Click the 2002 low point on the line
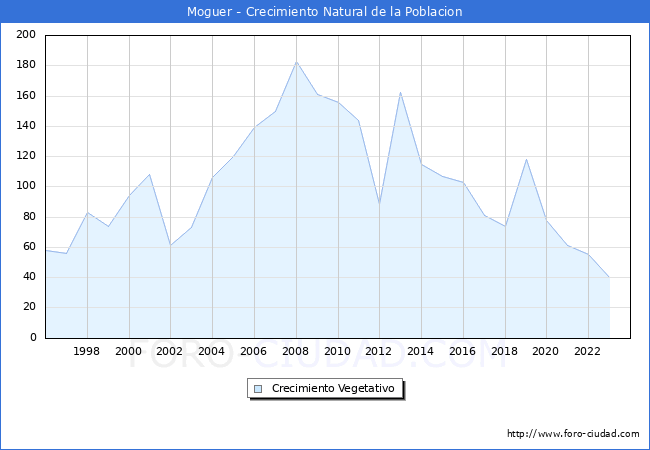Screen dimensions: 650x450 click(171, 245)
